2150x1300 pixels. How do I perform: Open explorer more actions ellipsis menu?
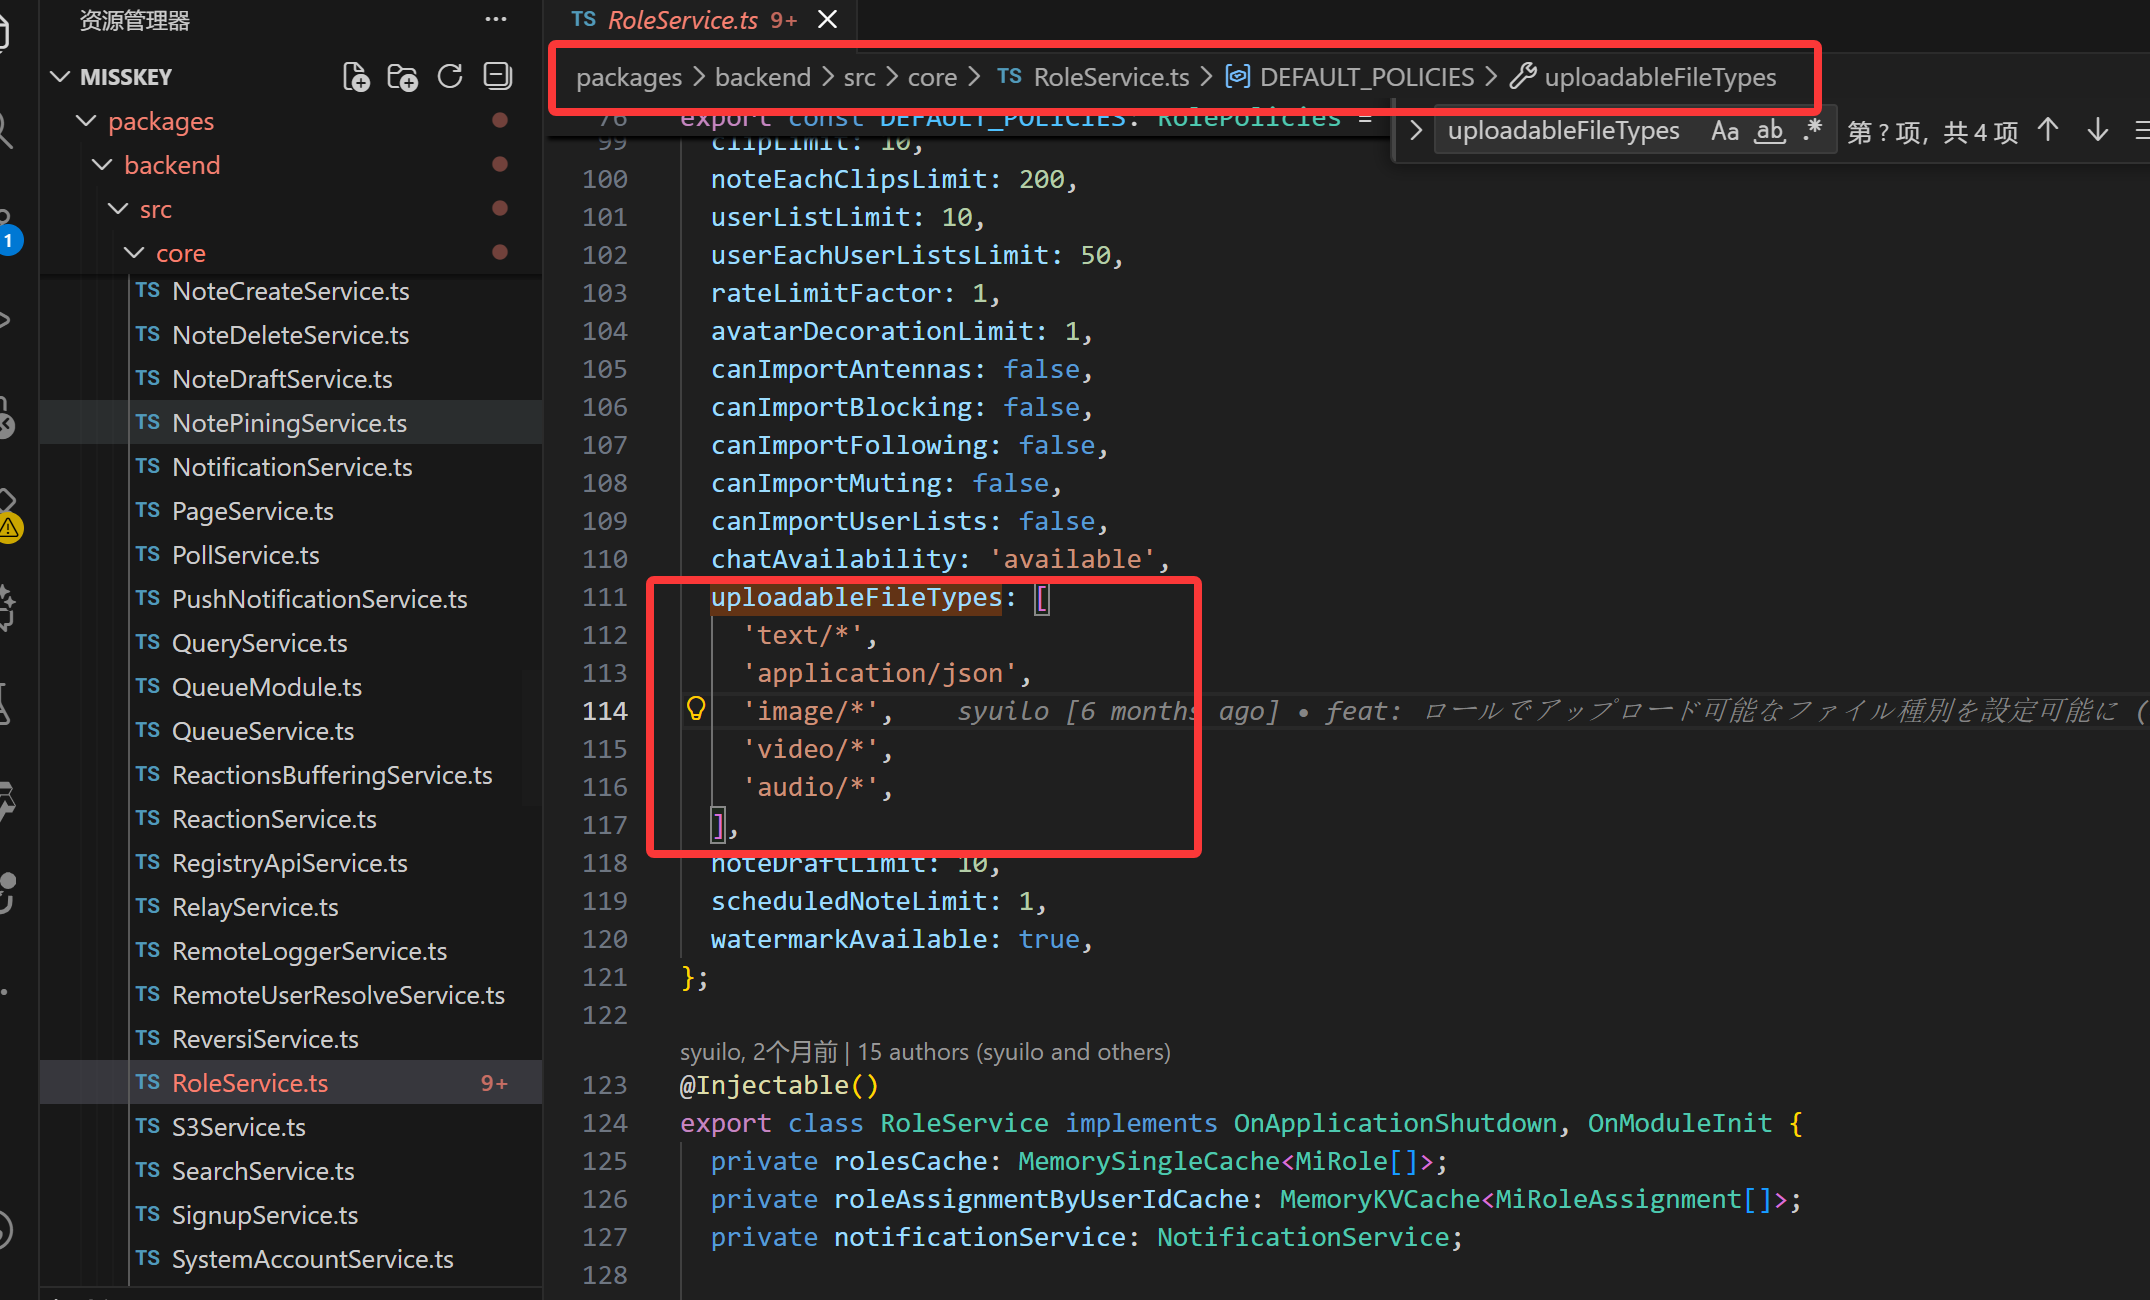click(x=496, y=20)
